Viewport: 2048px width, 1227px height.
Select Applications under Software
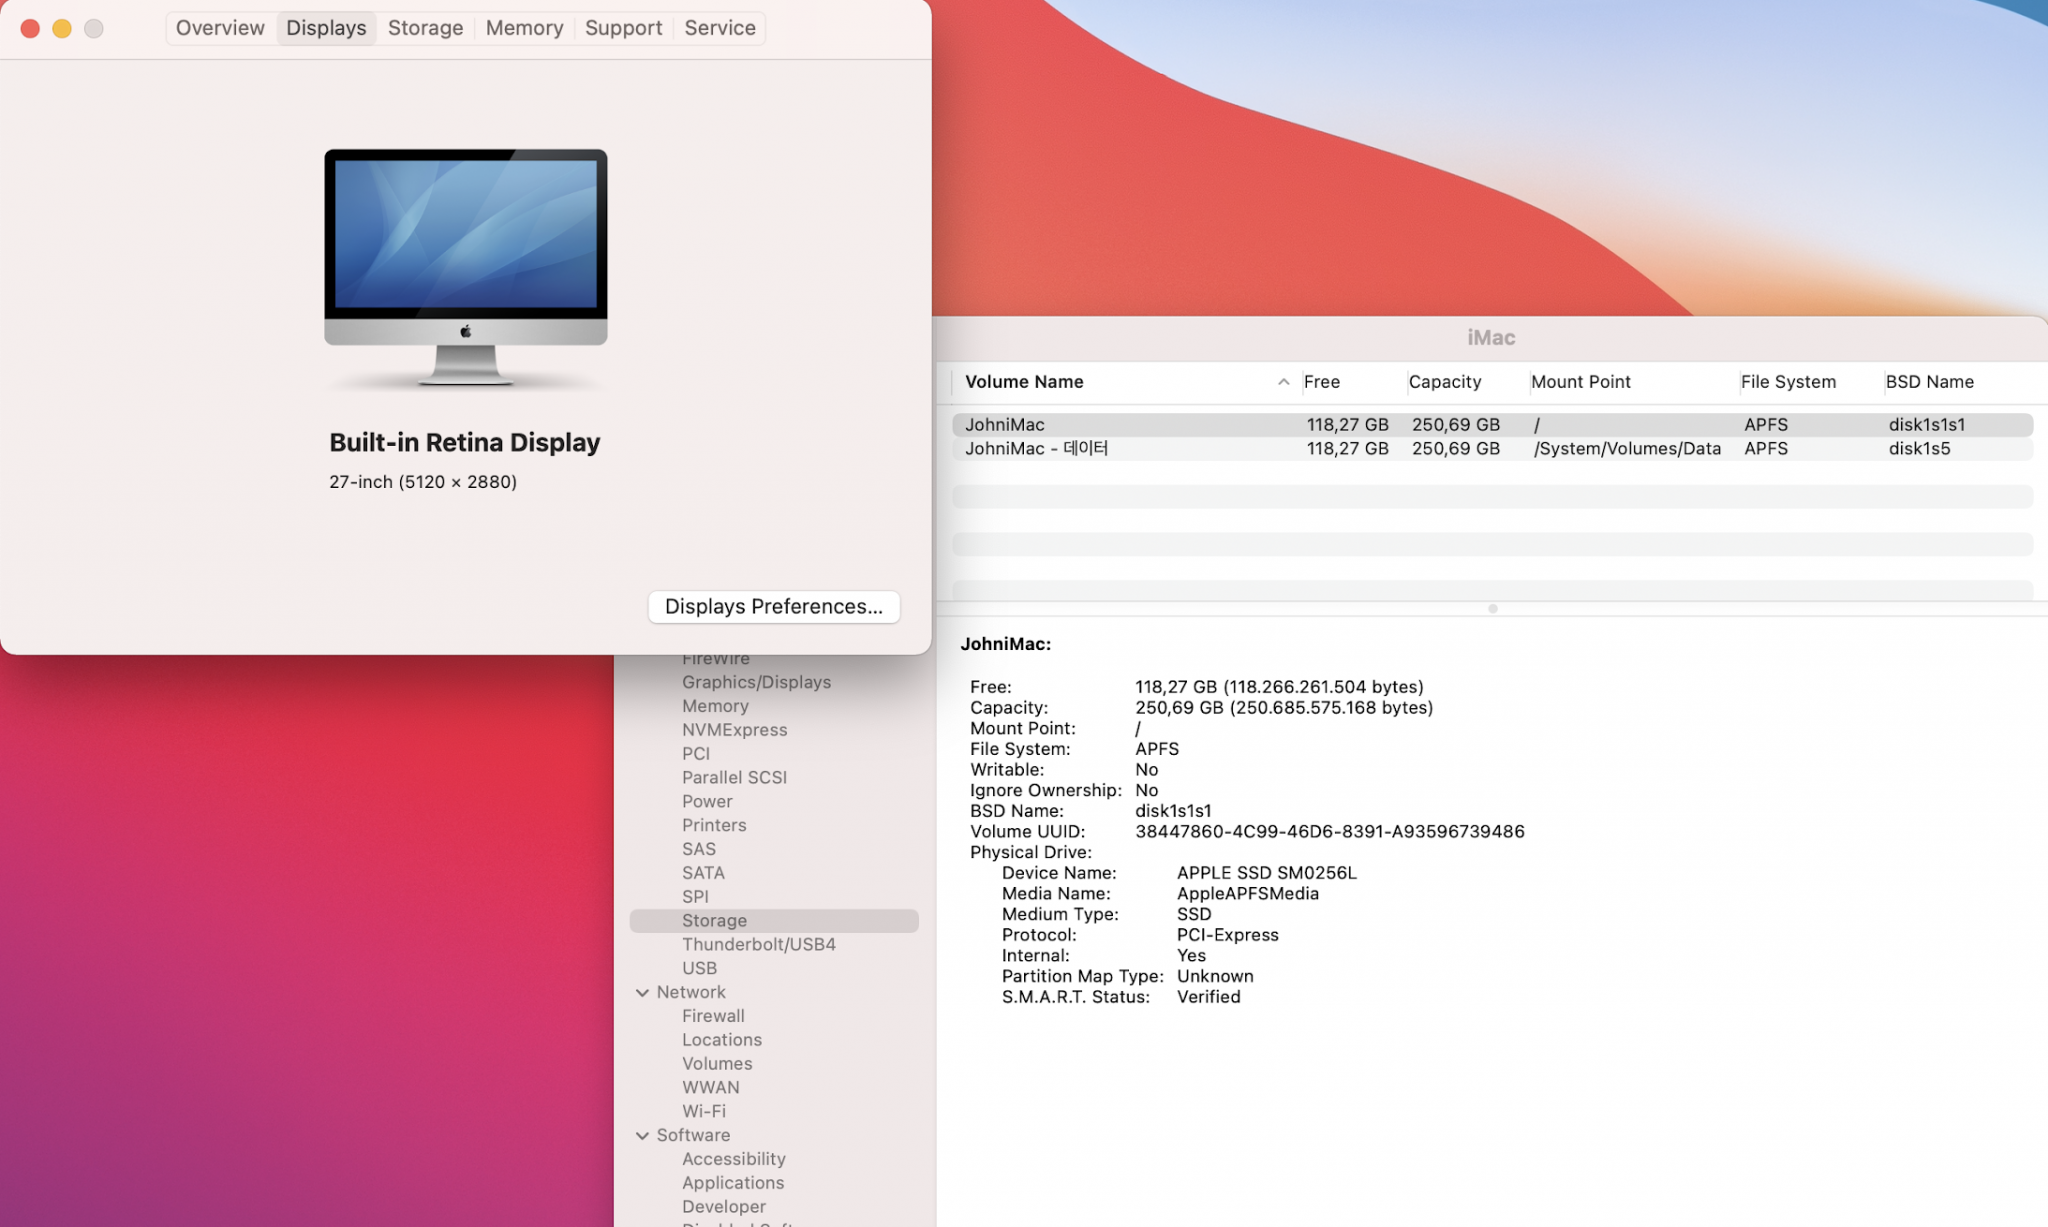pos(732,1183)
